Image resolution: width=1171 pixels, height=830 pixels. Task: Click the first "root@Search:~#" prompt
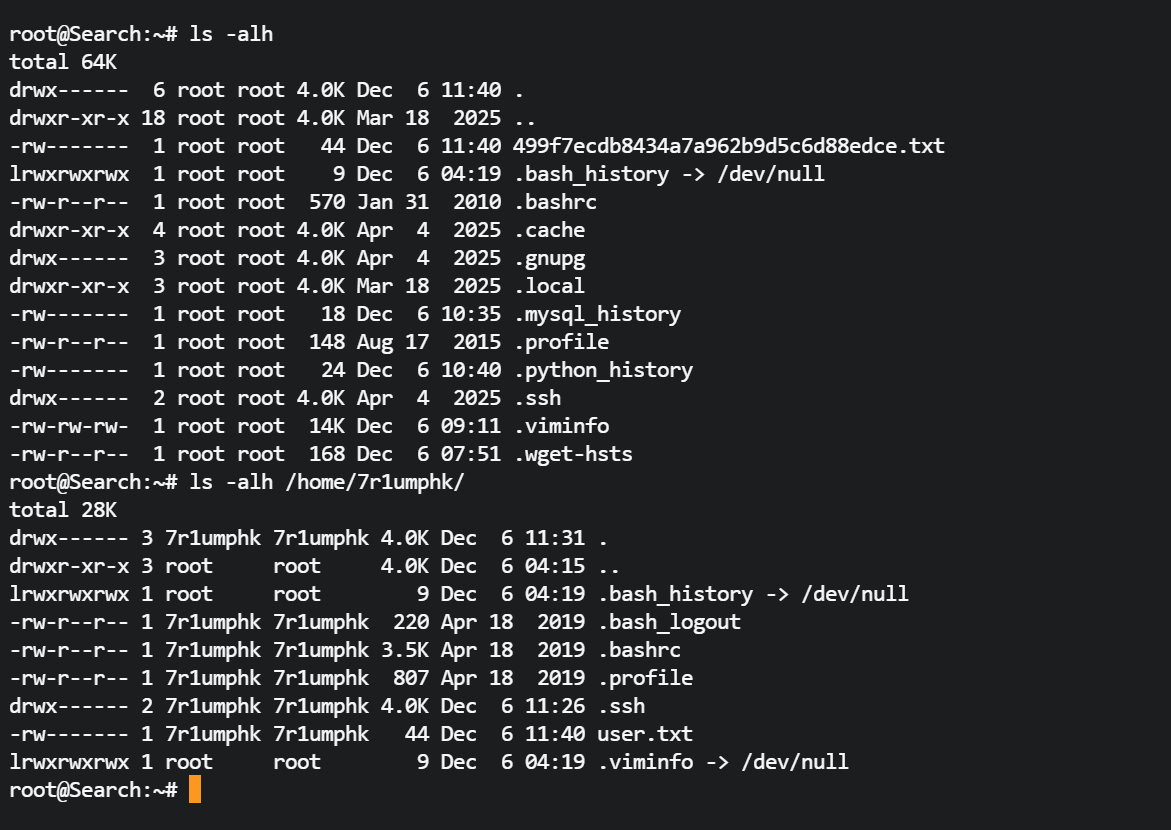pyautogui.click(x=93, y=34)
